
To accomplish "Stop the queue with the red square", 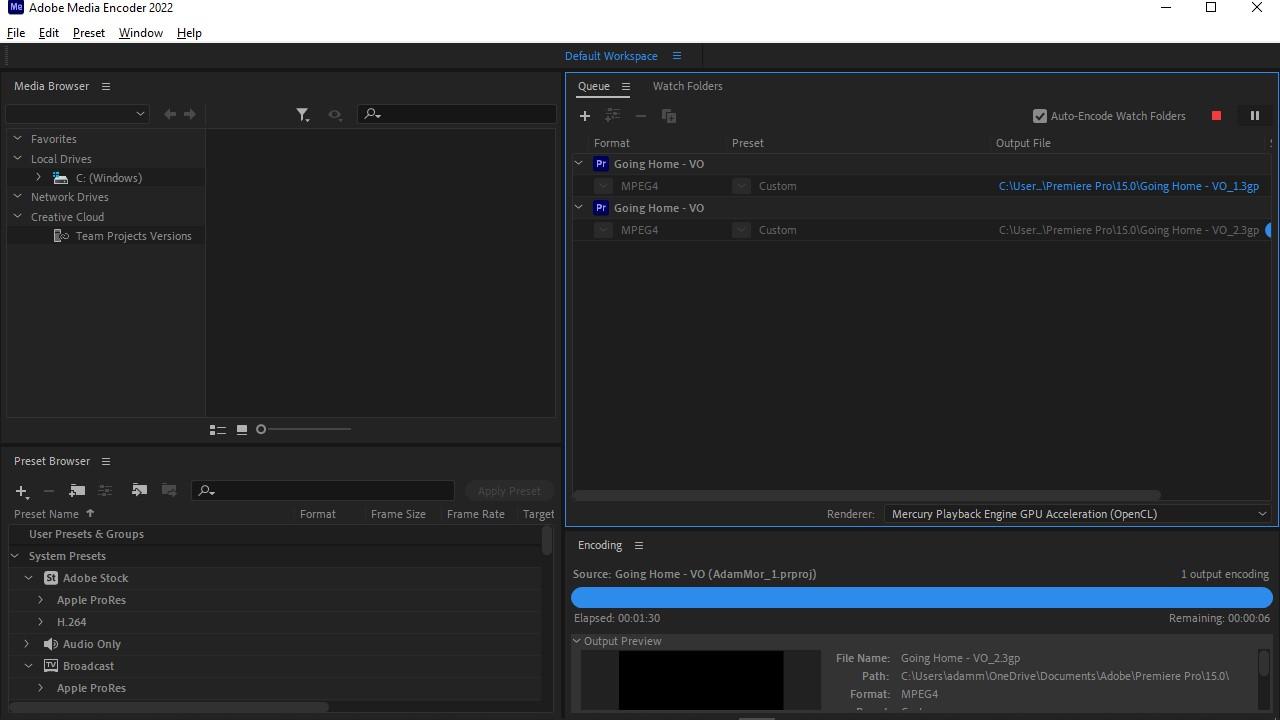I will [x=1216, y=116].
